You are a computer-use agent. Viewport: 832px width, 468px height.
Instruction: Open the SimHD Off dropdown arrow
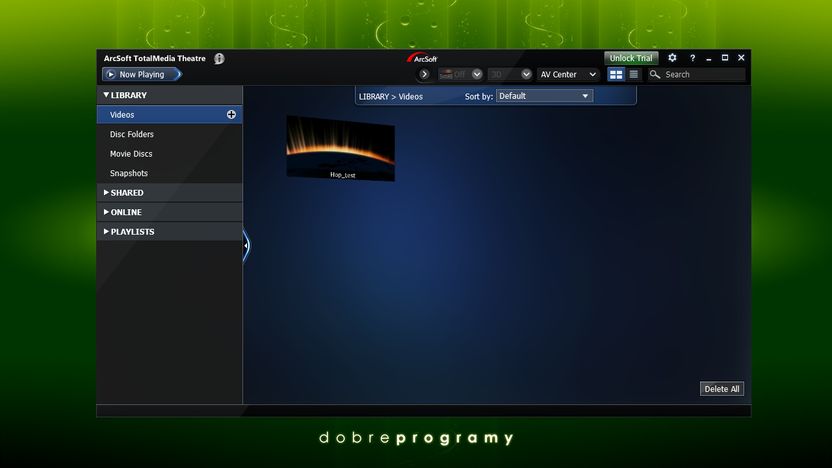click(x=476, y=74)
